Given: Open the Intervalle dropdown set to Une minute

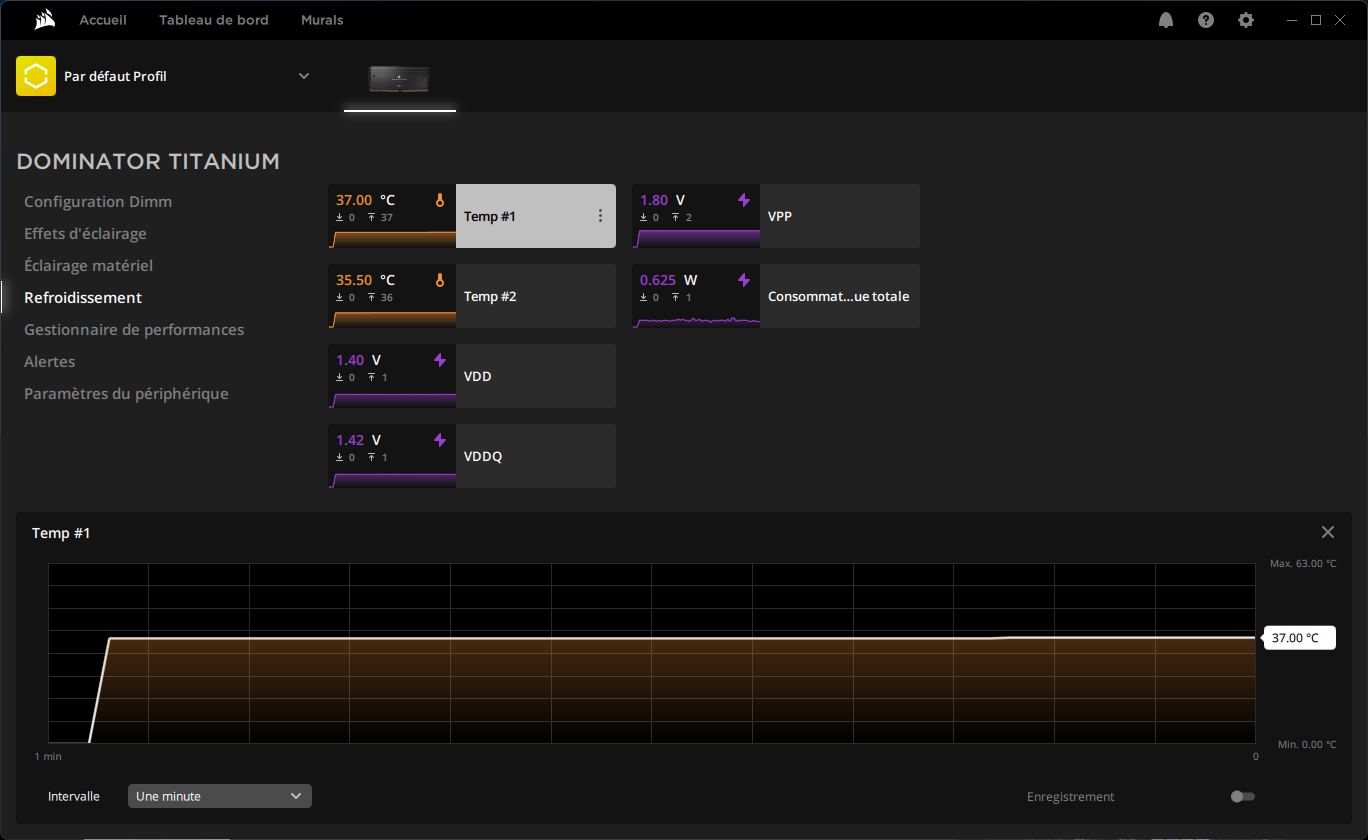Looking at the screenshot, I should click(220, 796).
